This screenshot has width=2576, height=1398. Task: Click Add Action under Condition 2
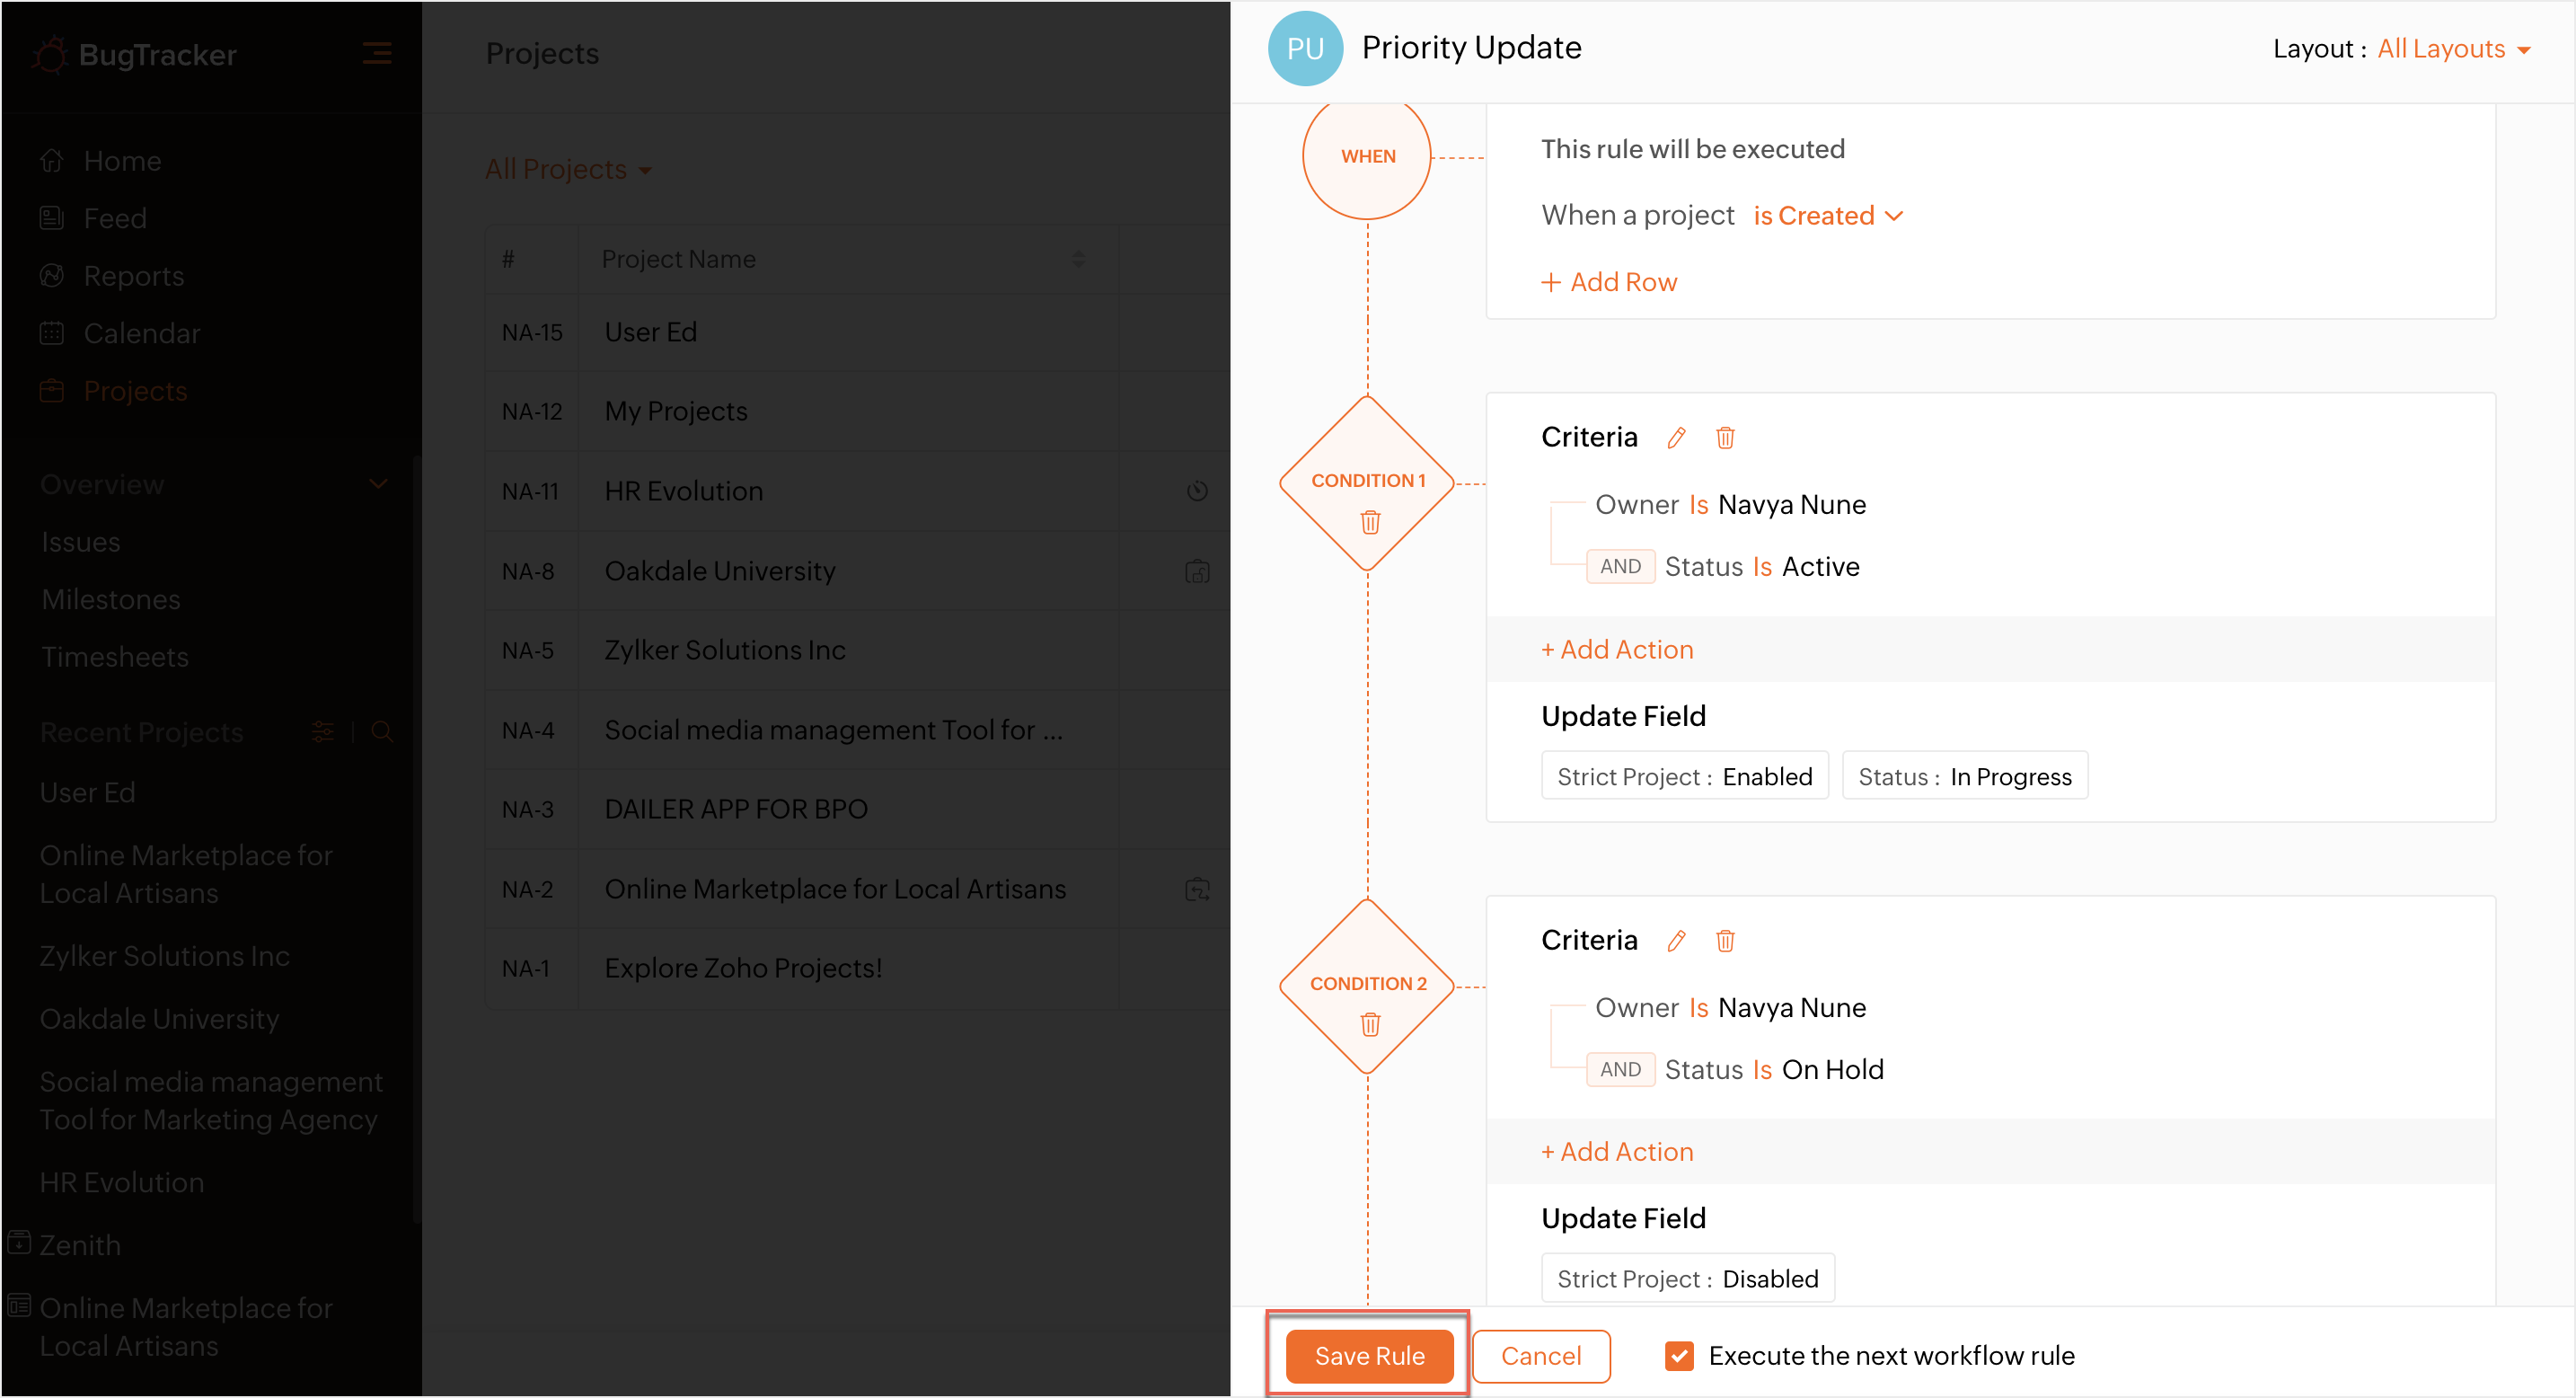coord(1617,1152)
